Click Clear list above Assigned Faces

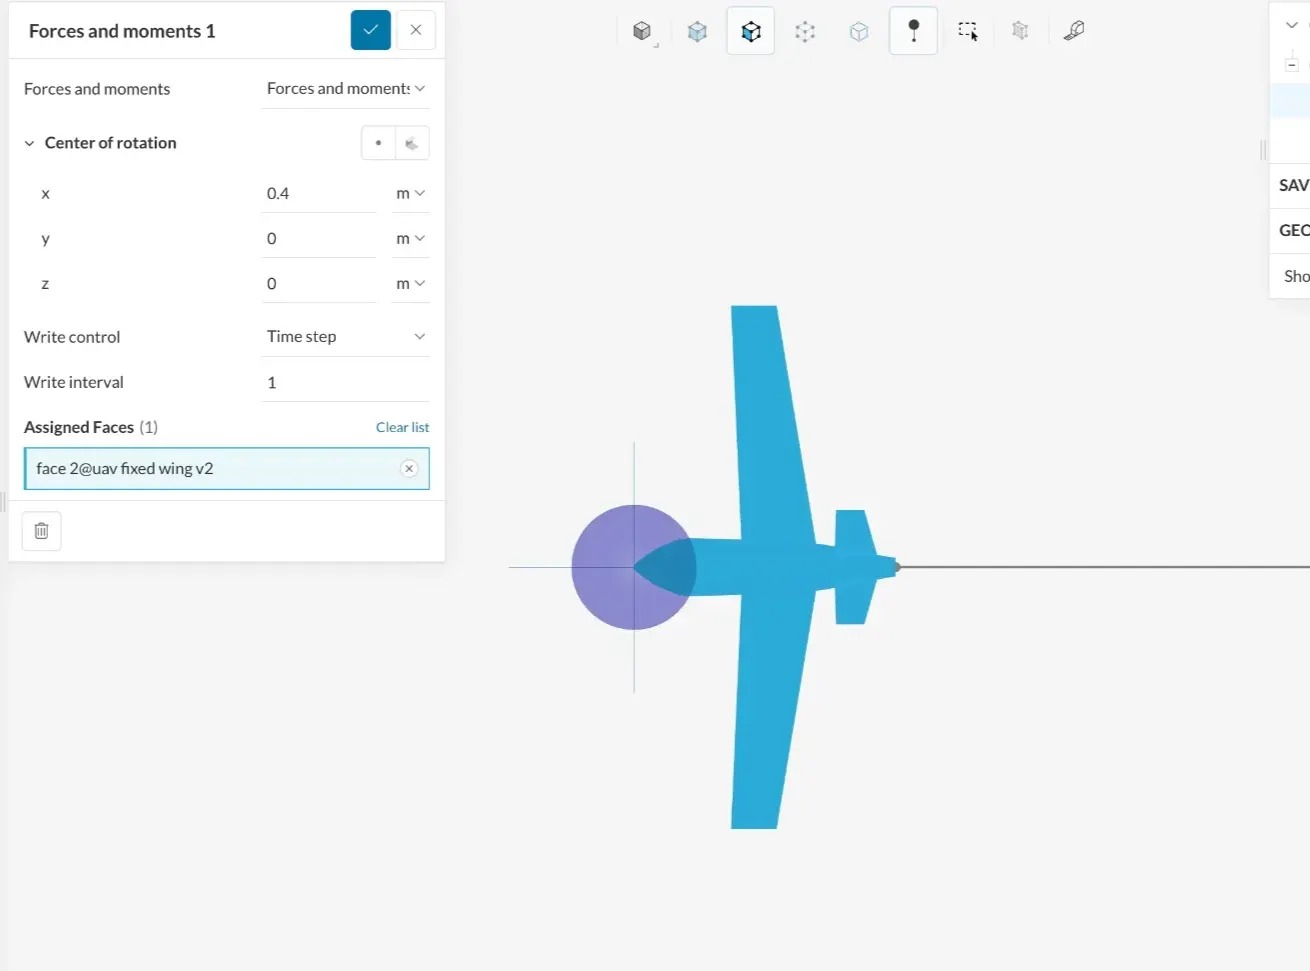(x=402, y=427)
